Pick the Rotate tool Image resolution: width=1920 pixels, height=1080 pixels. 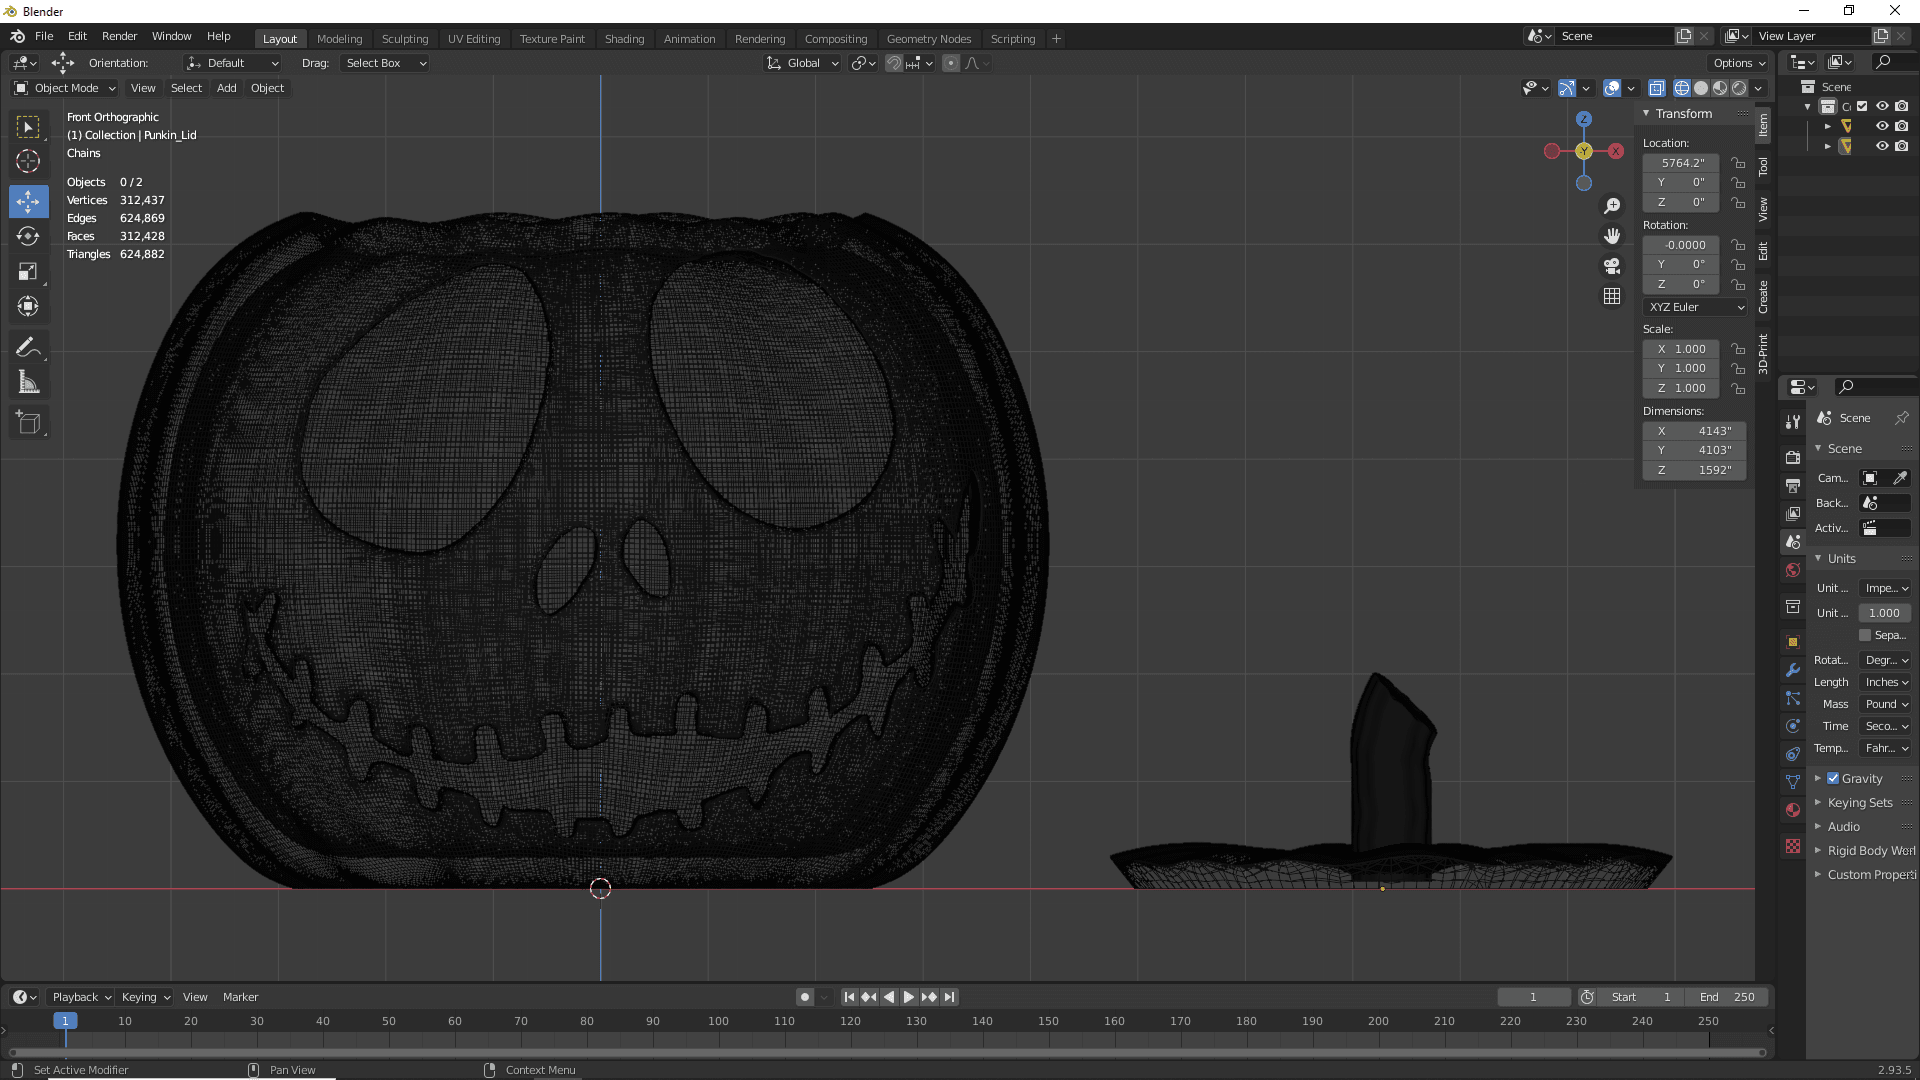[28, 236]
